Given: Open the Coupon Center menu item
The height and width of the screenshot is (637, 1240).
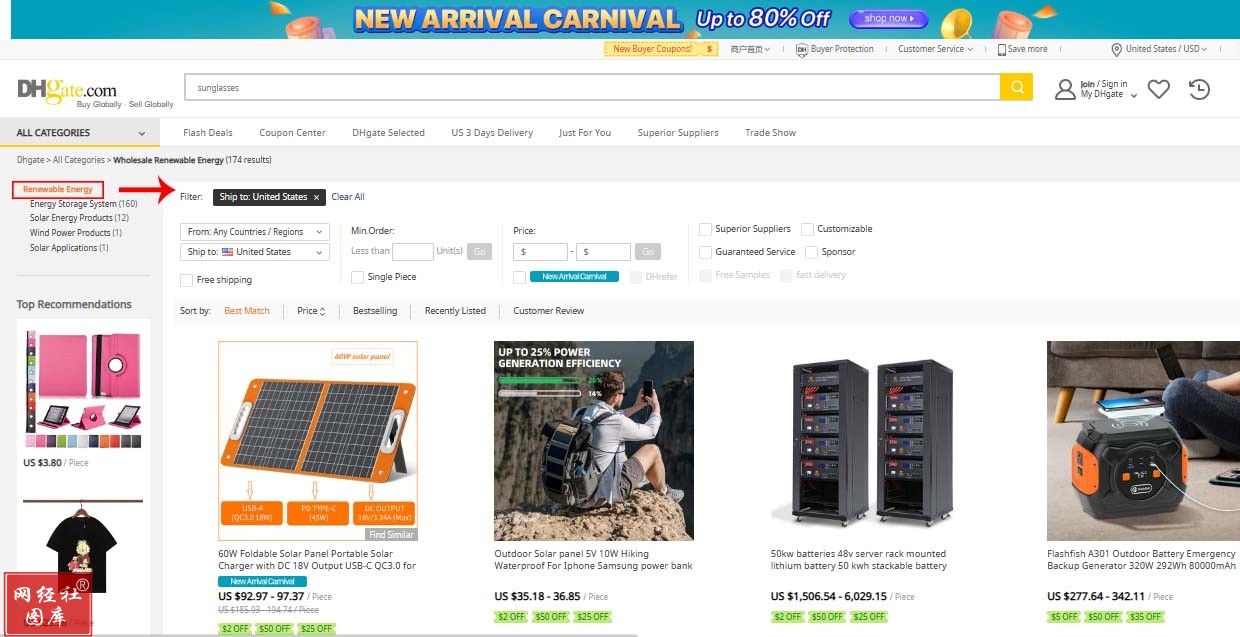Looking at the screenshot, I should (x=292, y=133).
